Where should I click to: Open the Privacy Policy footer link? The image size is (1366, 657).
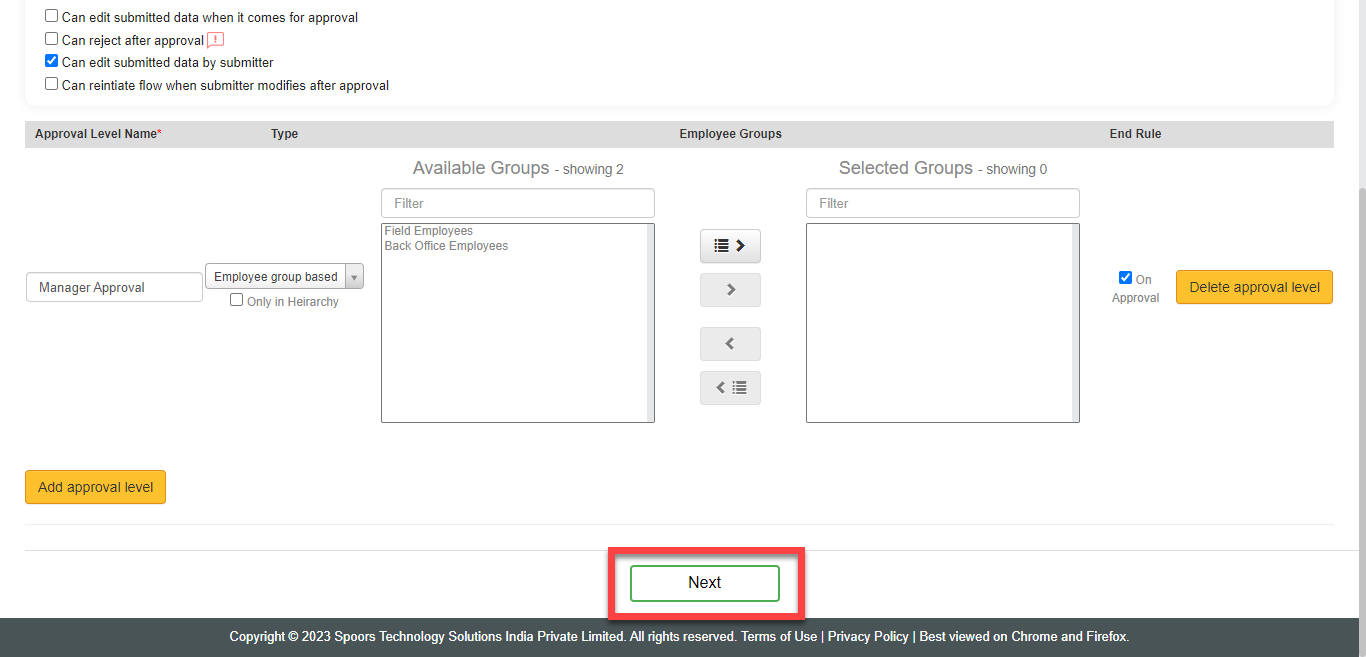tap(867, 636)
